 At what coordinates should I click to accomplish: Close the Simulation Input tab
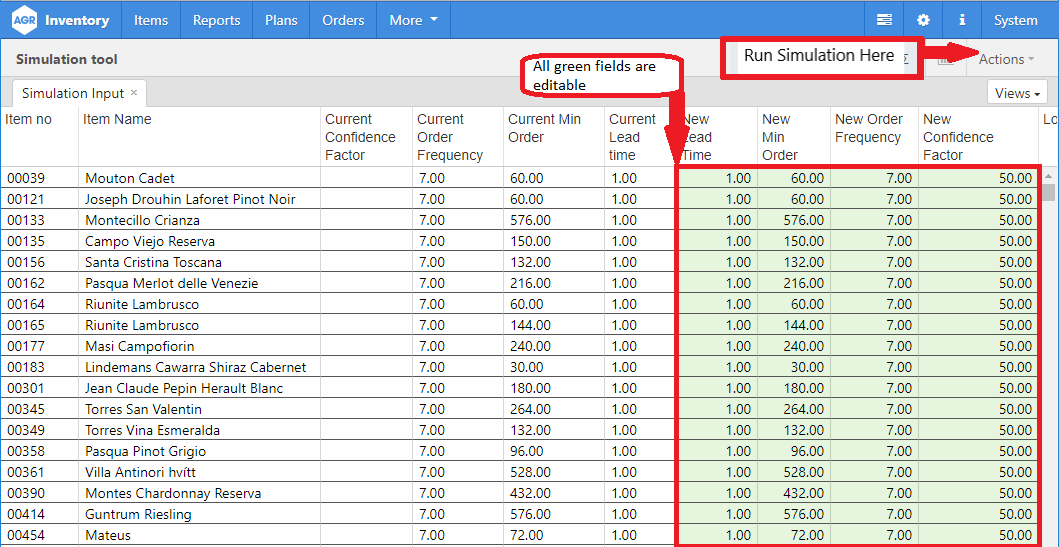(x=134, y=93)
